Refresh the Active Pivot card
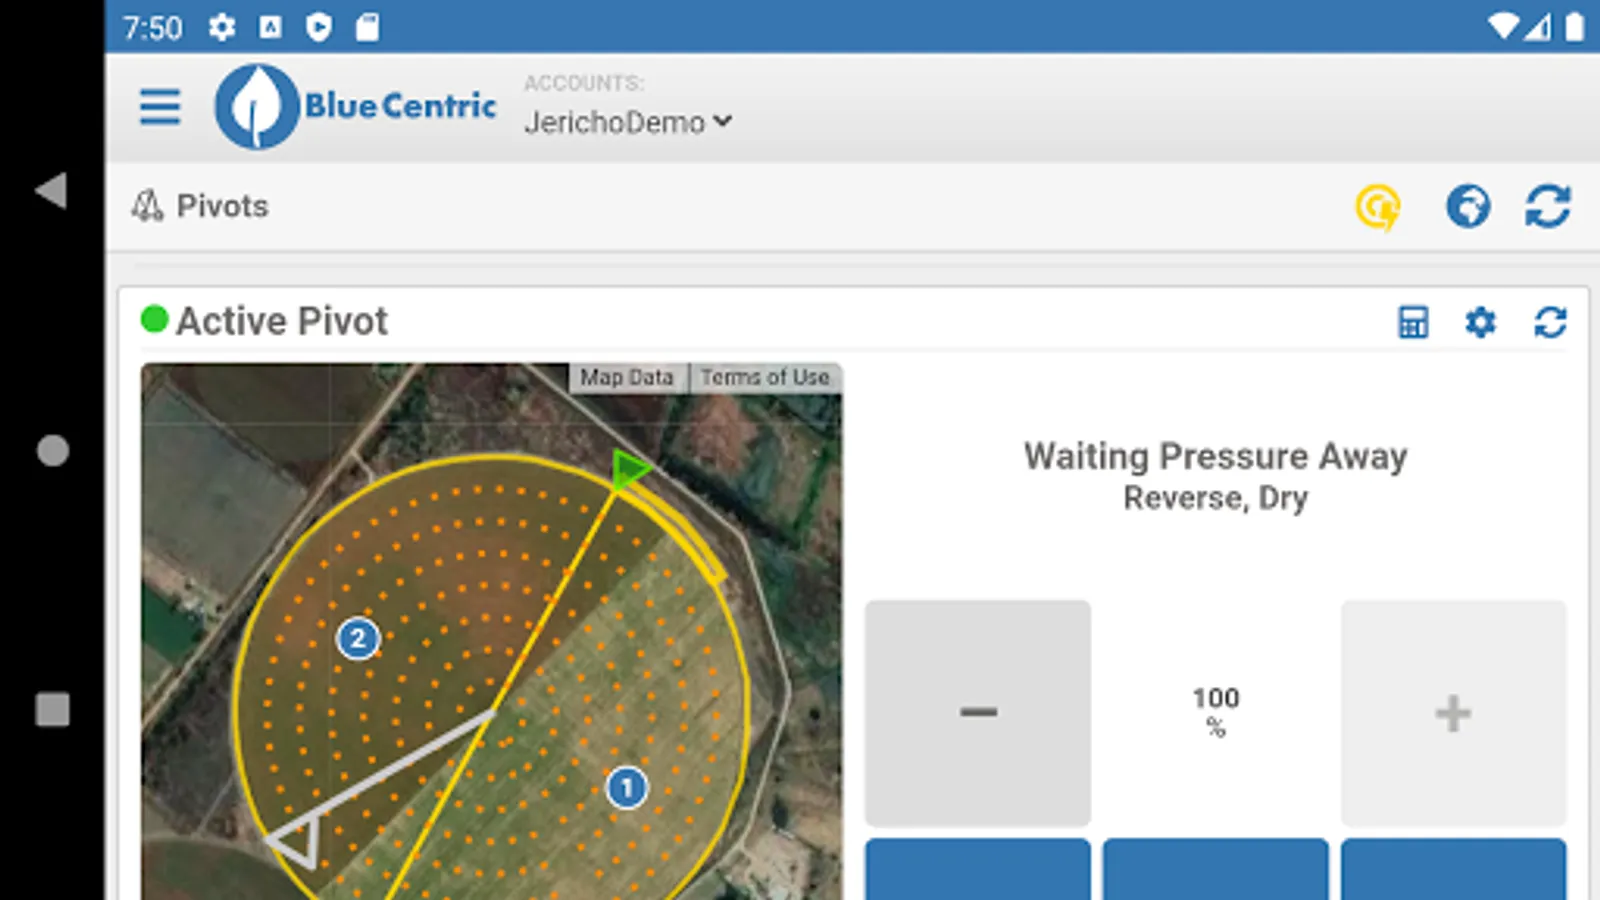 pos(1550,322)
